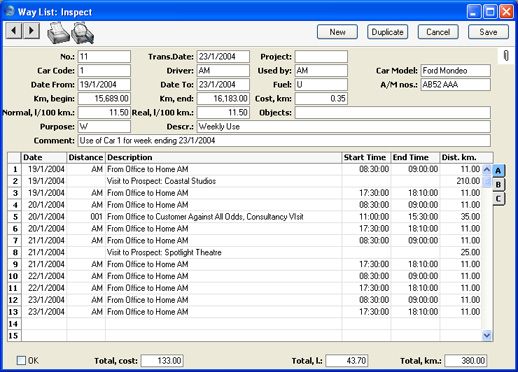Click the scroll up arrow of the grid
Image resolution: width=518 pixels, height=372 pixels.
(487, 169)
